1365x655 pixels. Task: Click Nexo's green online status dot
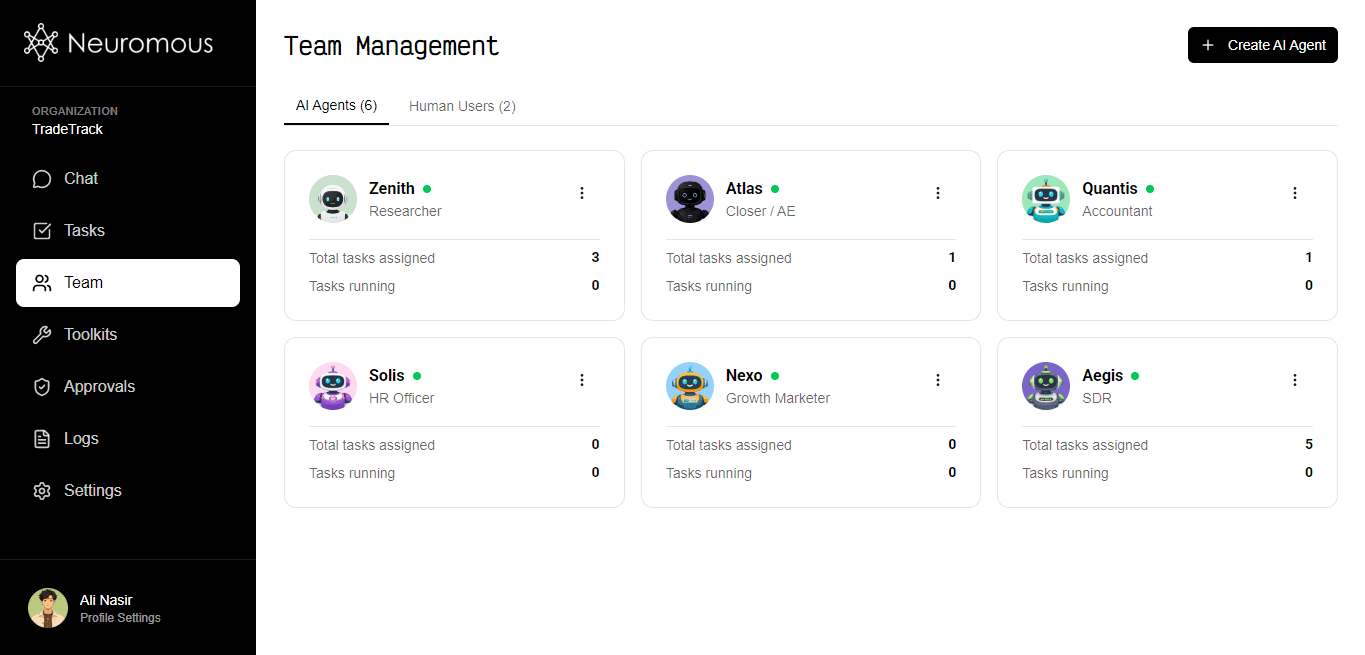(x=775, y=376)
